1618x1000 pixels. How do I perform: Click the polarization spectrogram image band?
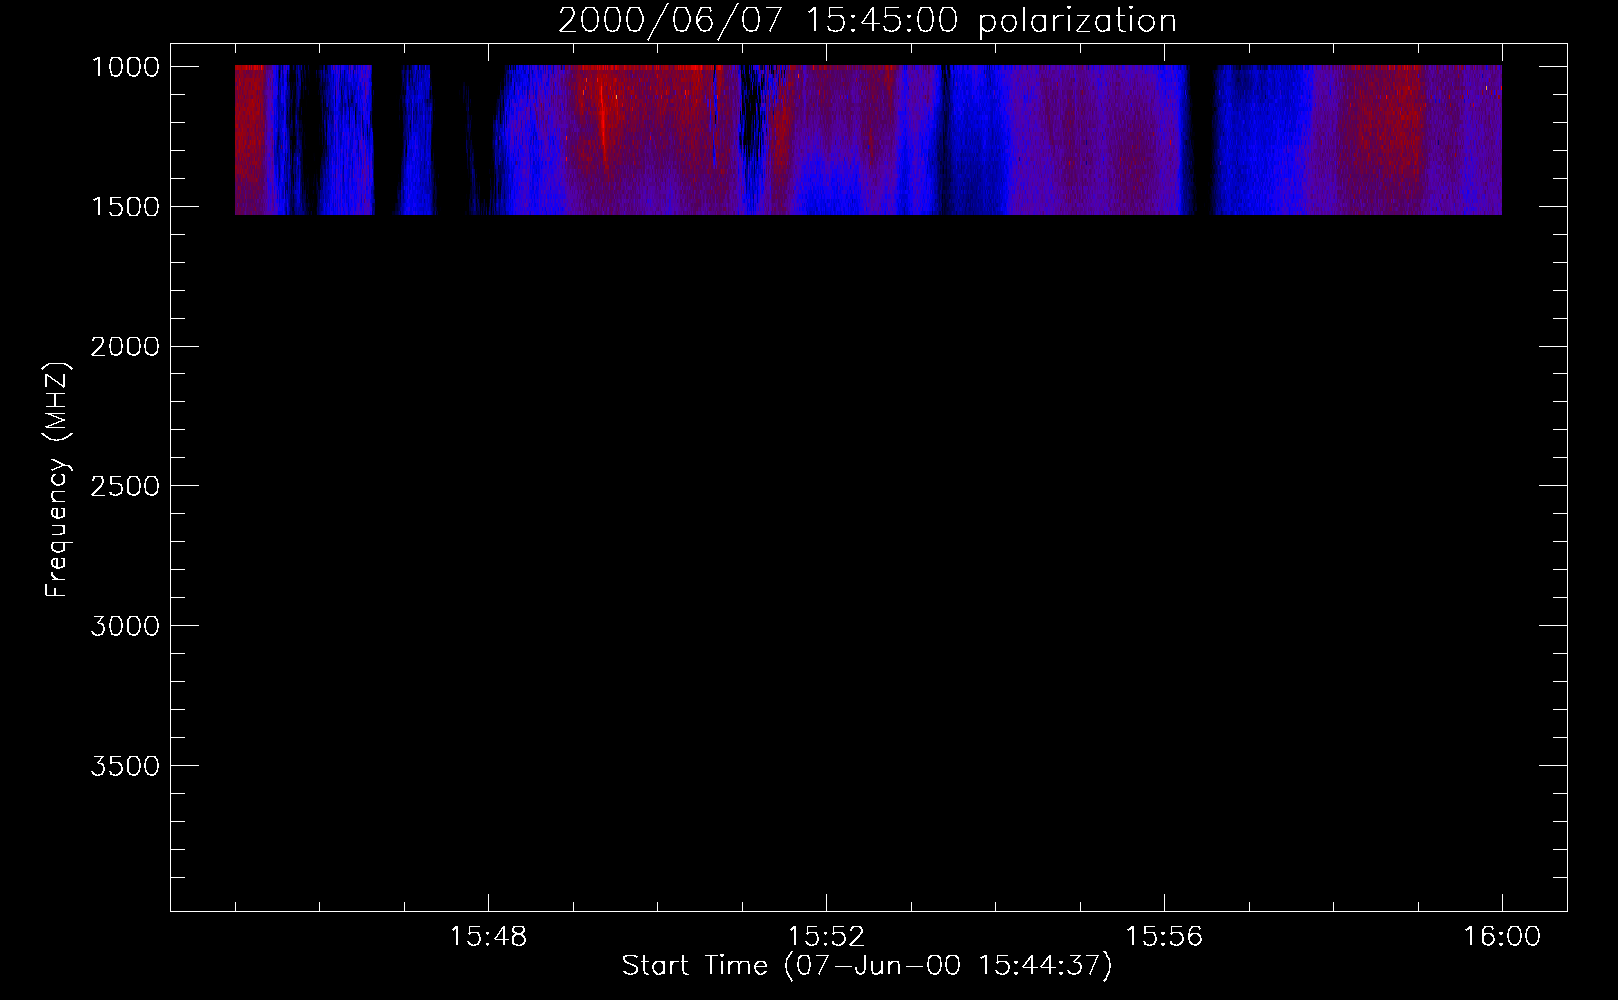pos(868,140)
